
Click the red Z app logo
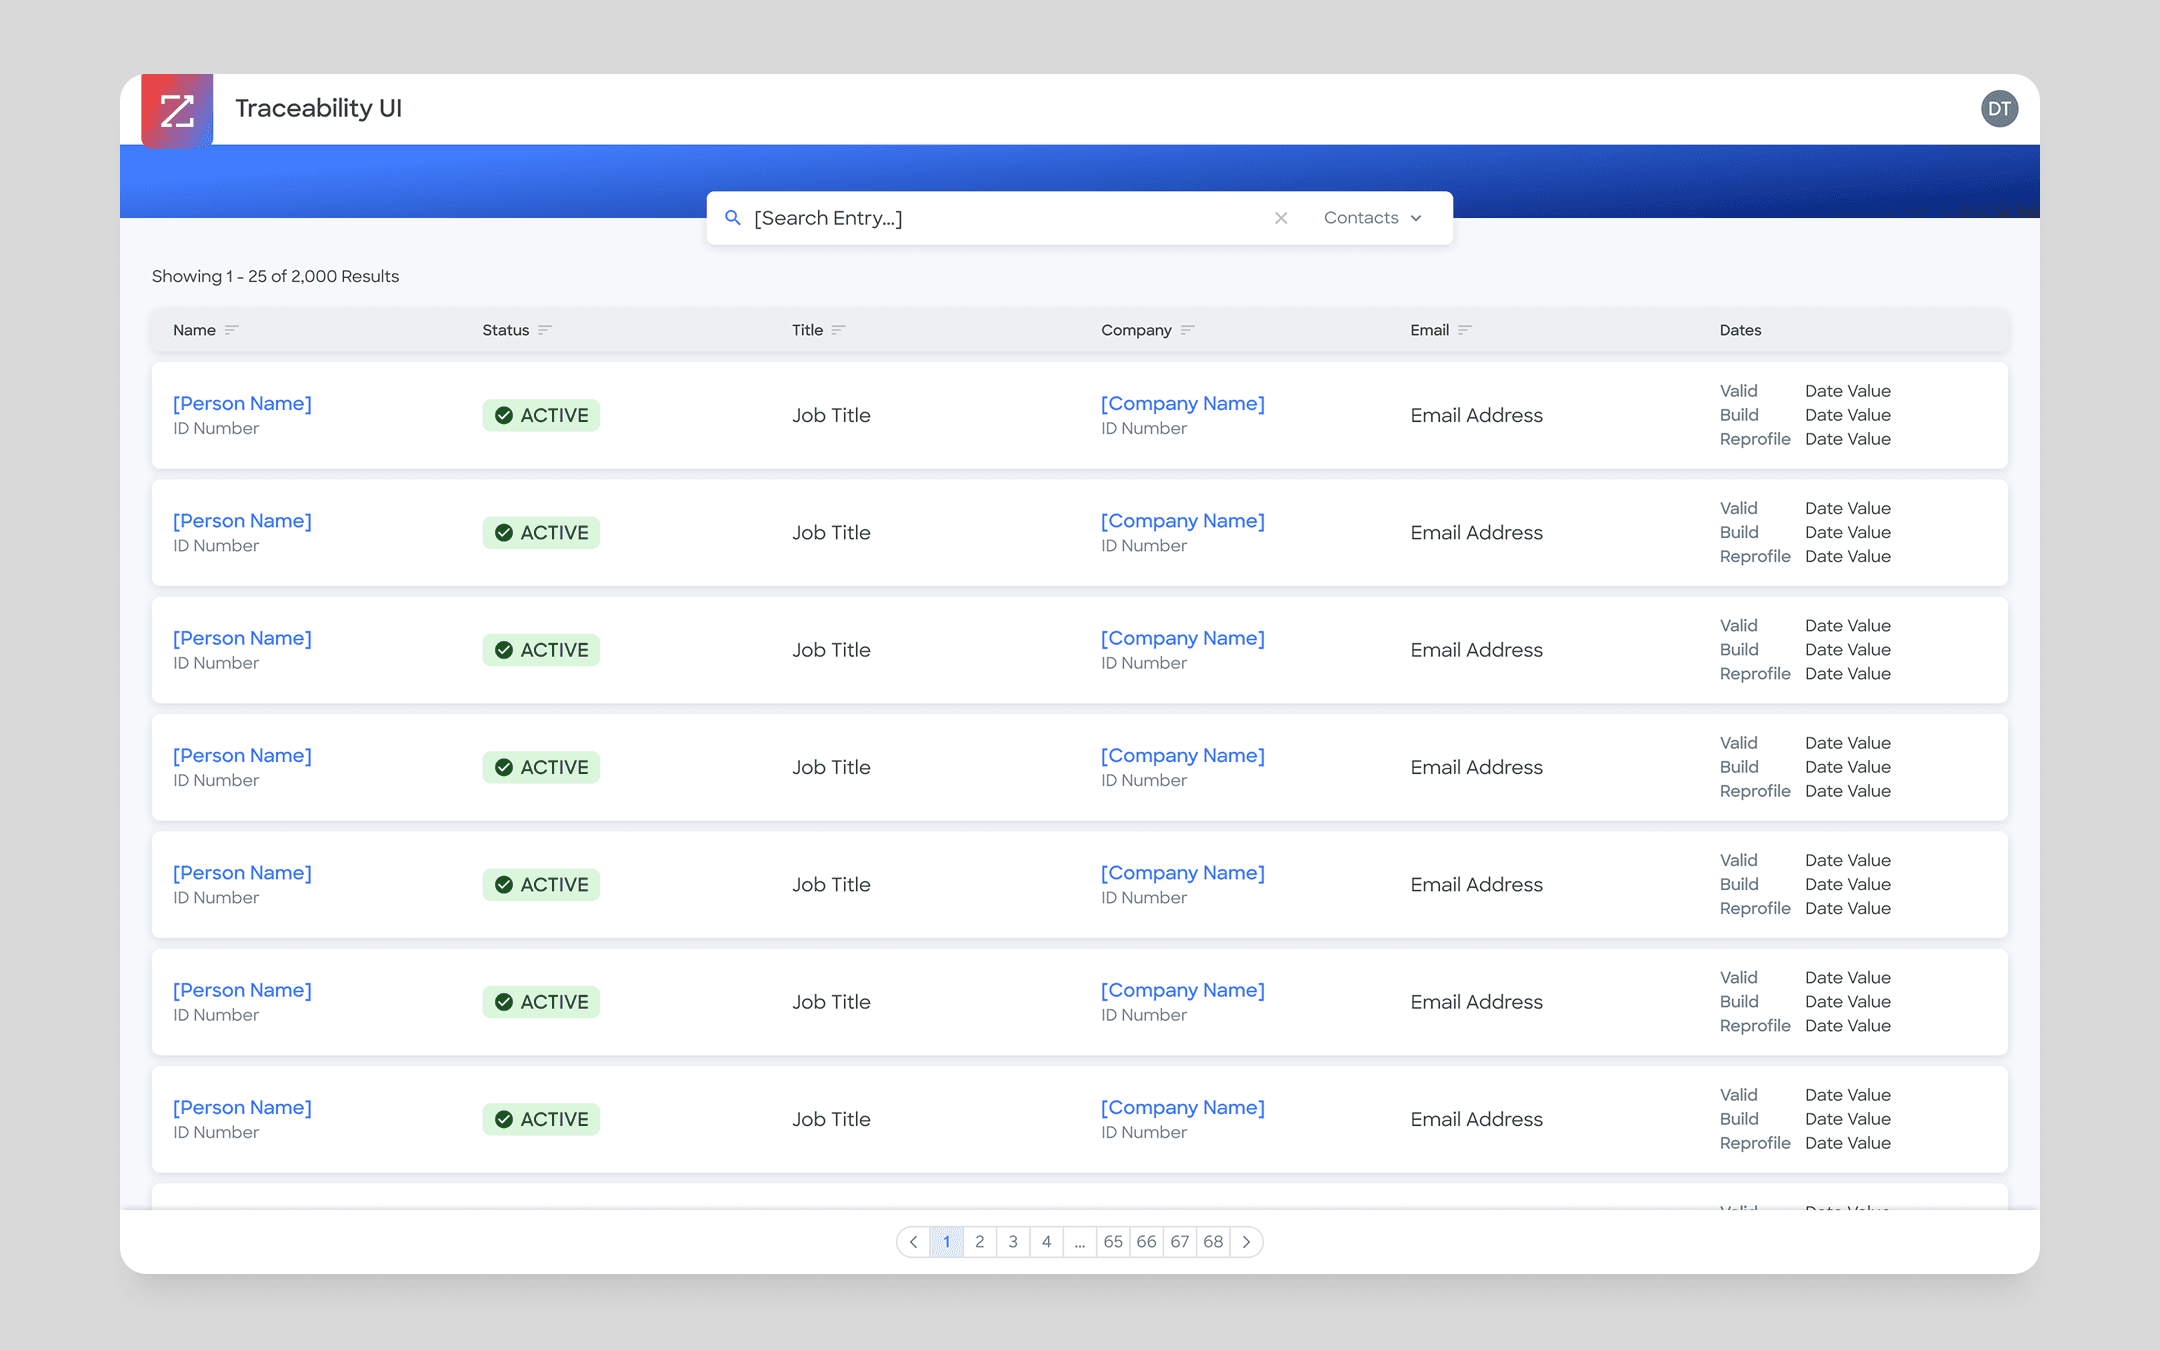coord(177,110)
